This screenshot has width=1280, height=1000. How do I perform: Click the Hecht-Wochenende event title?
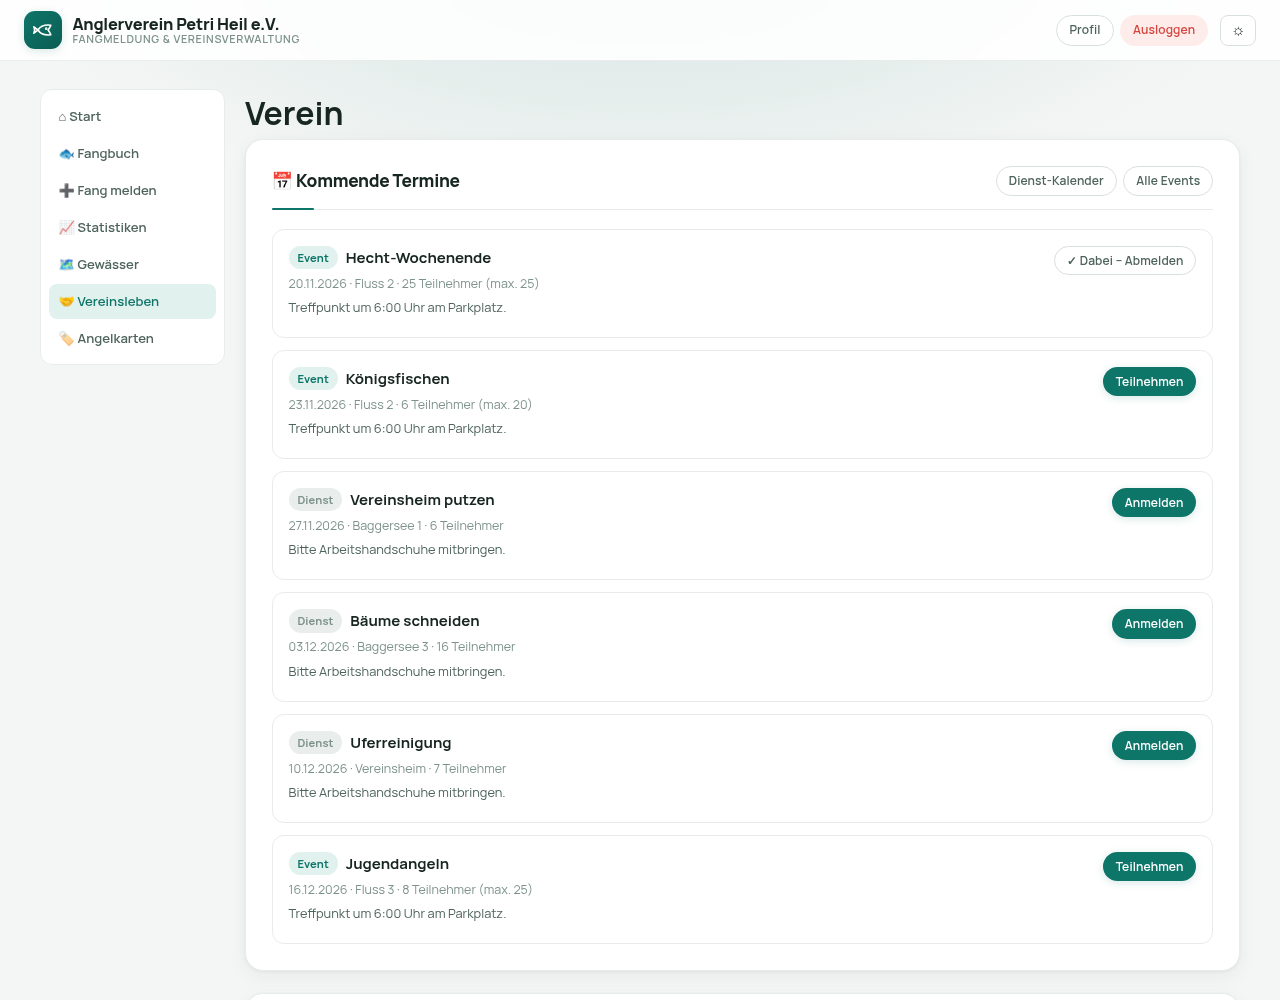point(418,258)
